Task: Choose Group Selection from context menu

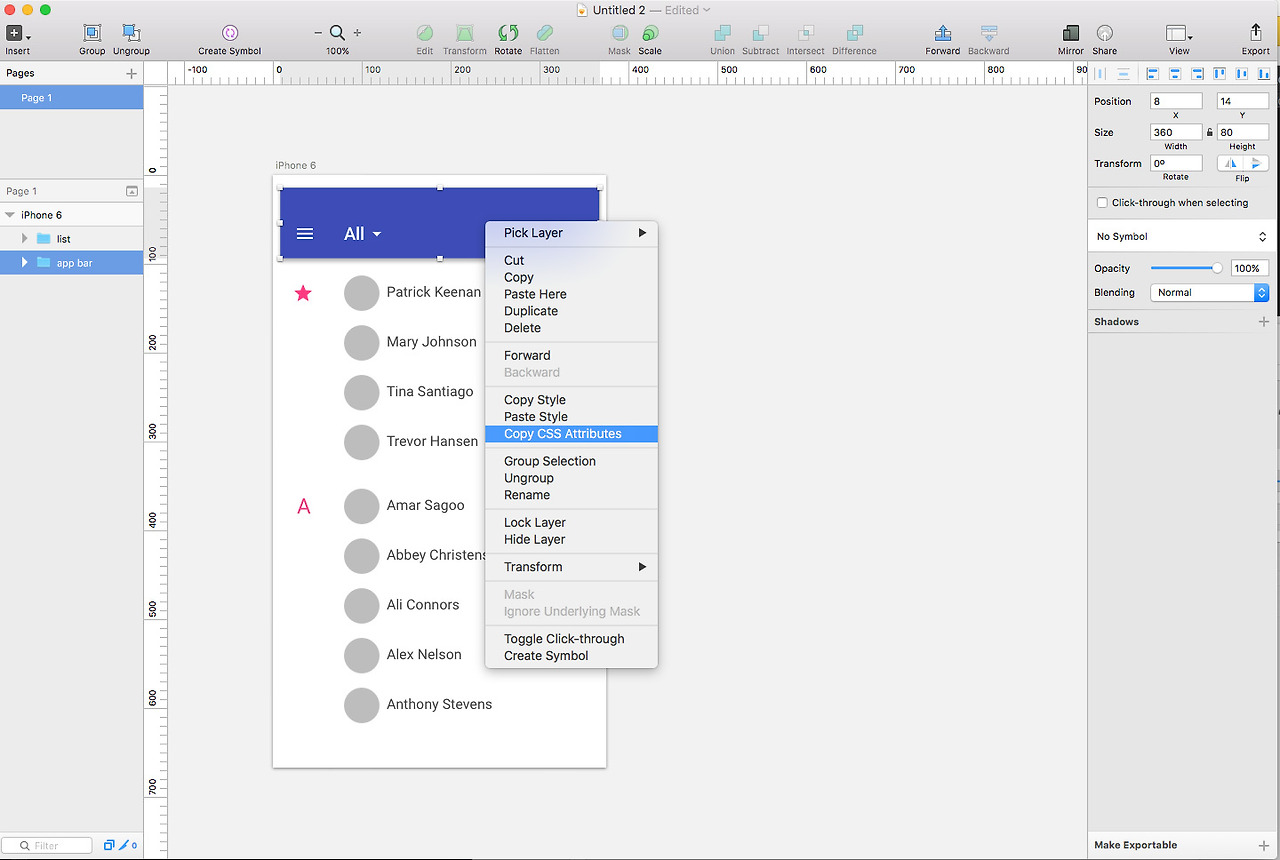Action: [x=571, y=461]
